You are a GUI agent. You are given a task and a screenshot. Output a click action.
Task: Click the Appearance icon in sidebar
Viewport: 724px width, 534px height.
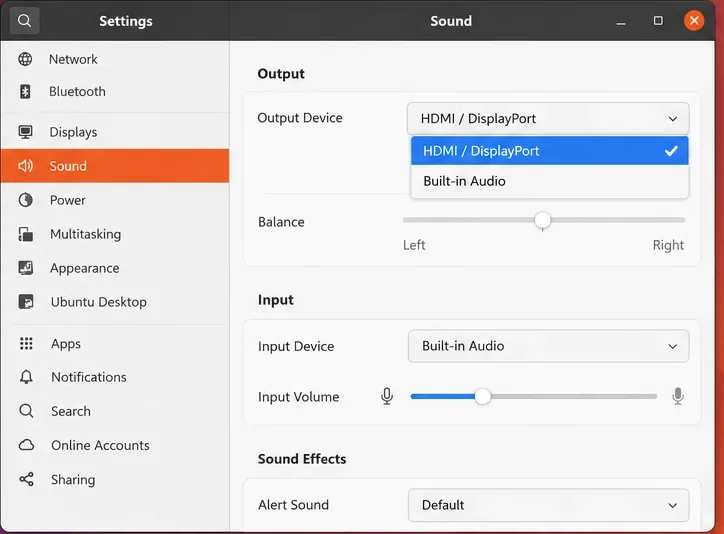(25, 268)
